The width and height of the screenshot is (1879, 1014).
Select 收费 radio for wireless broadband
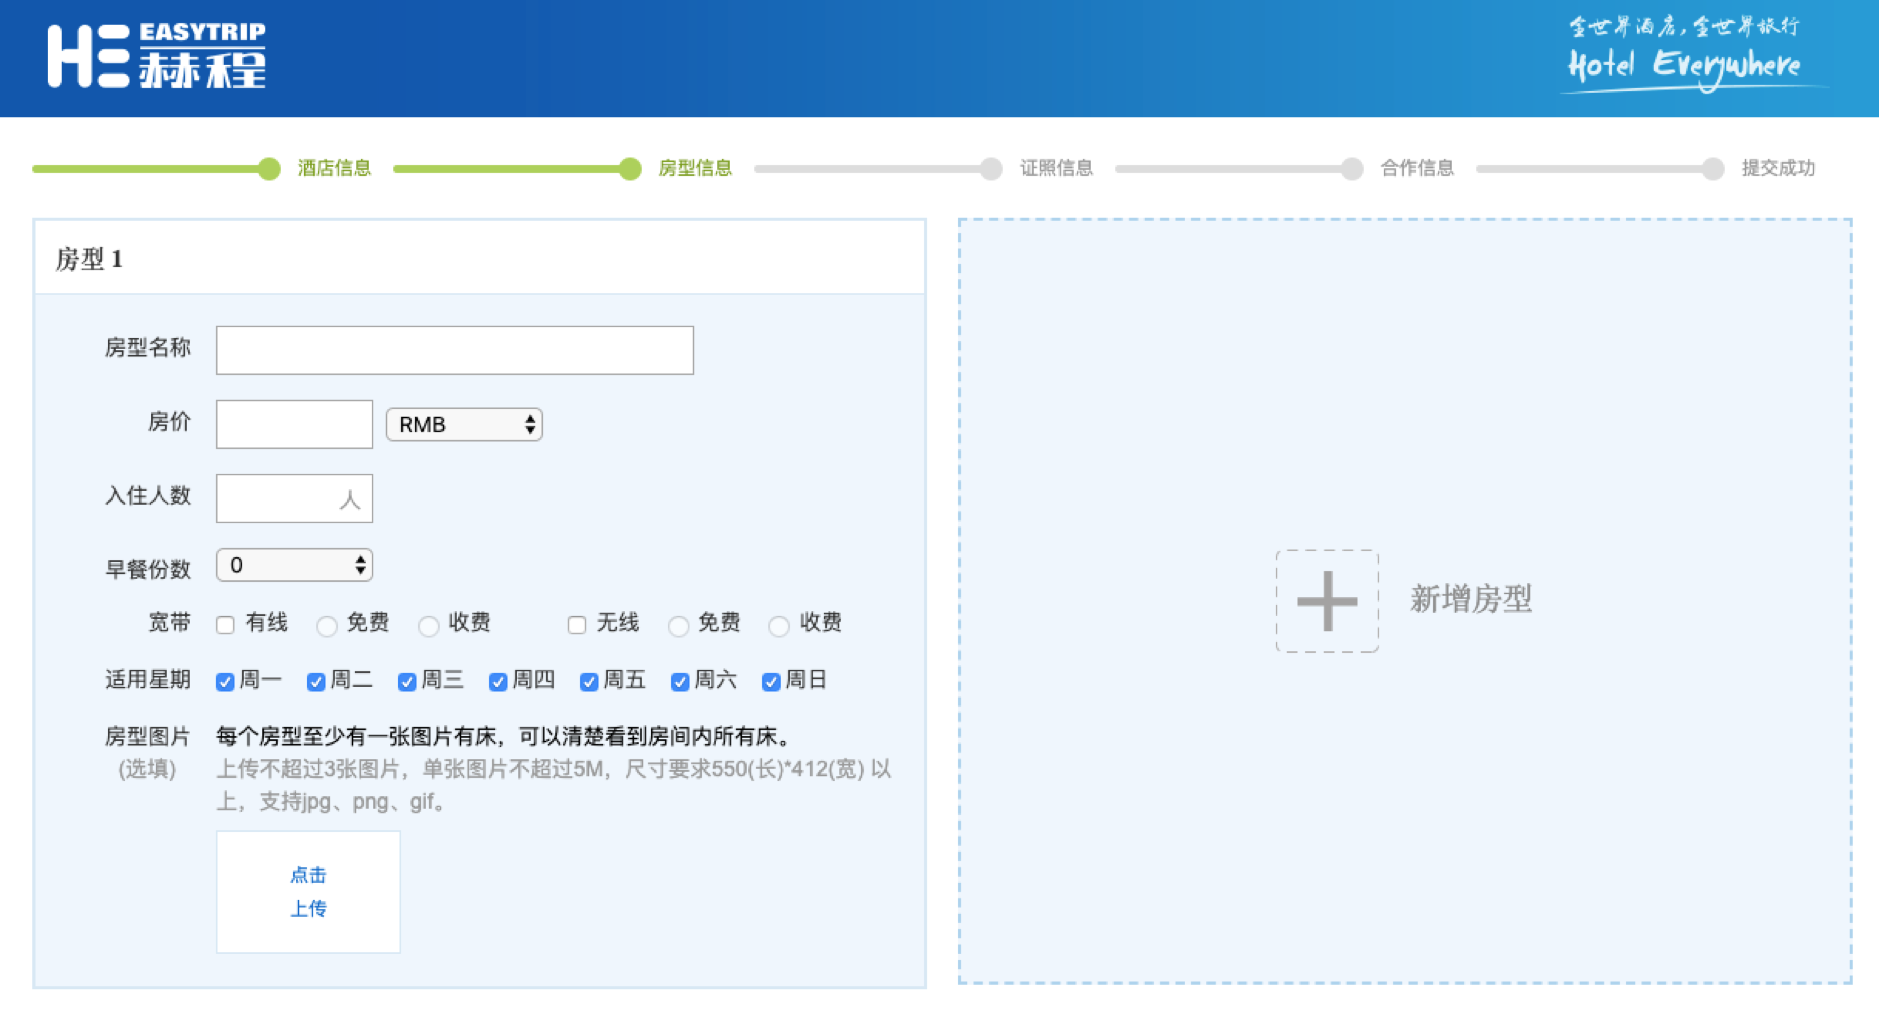point(779,626)
